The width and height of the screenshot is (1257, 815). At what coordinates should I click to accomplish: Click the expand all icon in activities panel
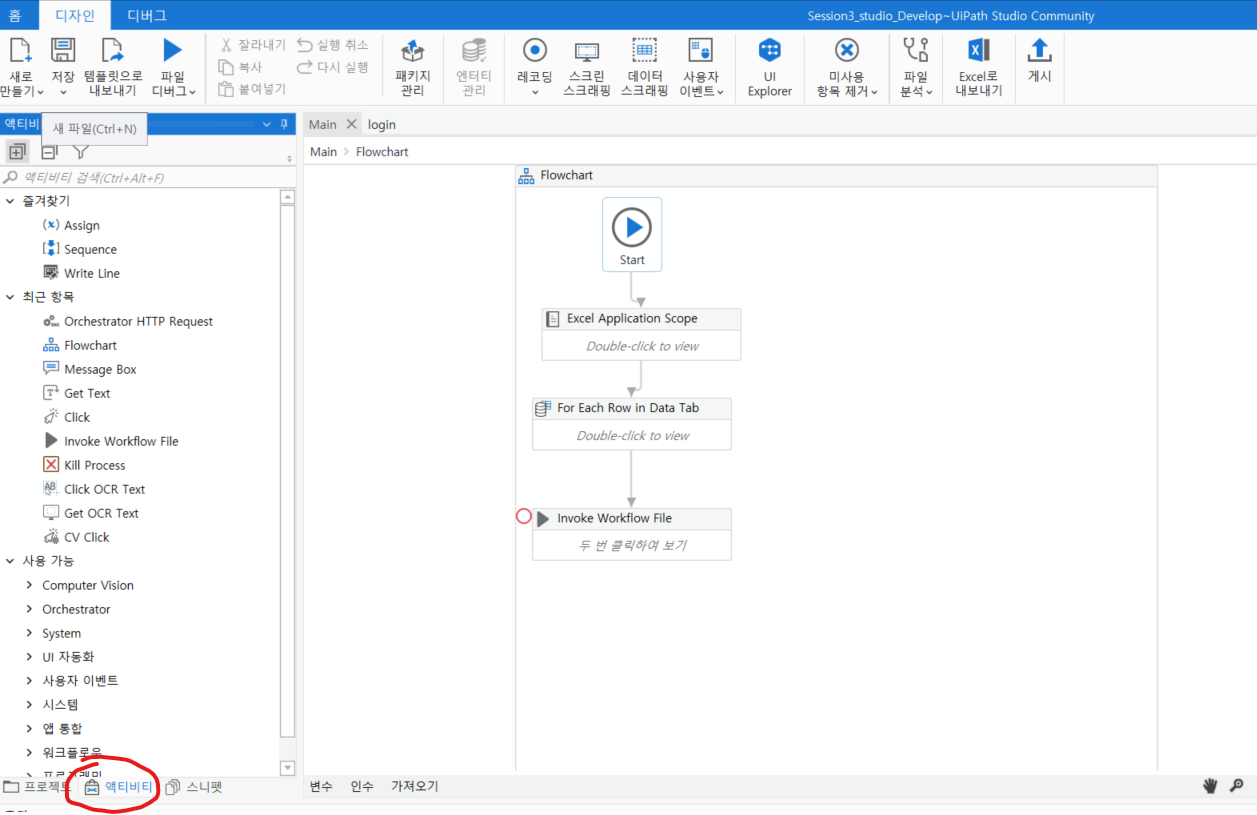click(17, 152)
